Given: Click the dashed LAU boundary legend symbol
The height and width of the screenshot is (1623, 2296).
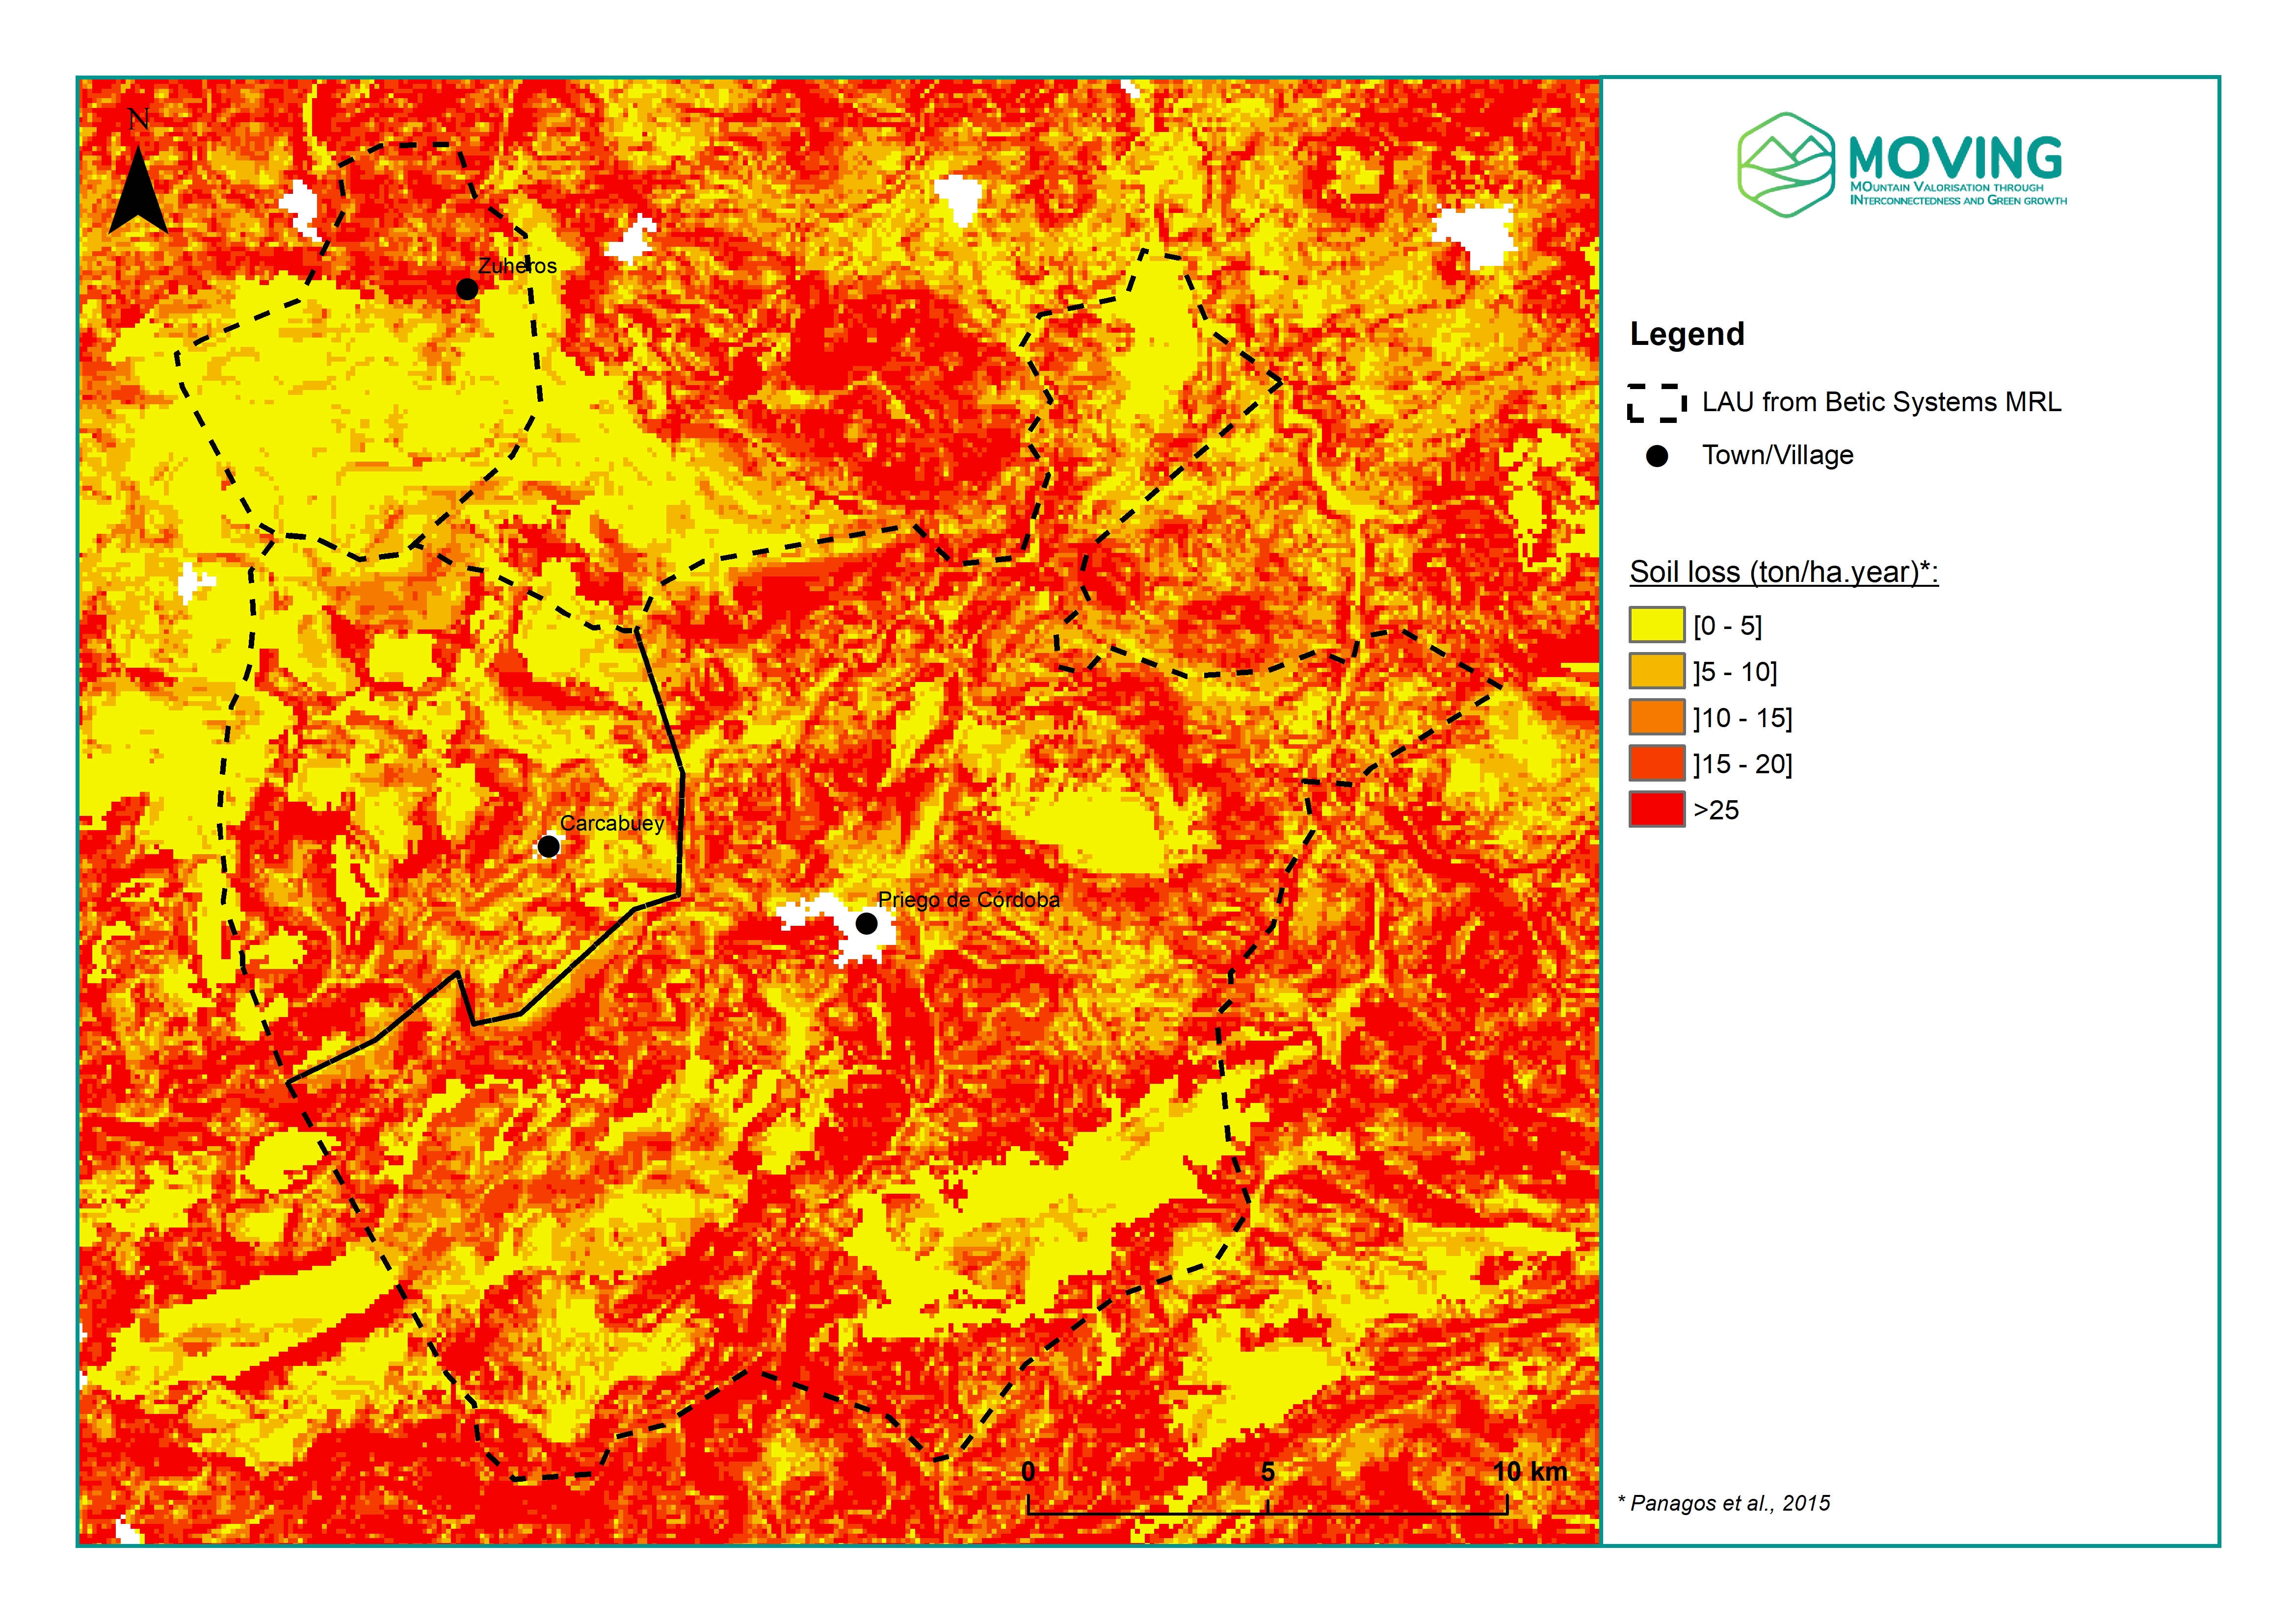Looking at the screenshot, I should coord(1656,403).
